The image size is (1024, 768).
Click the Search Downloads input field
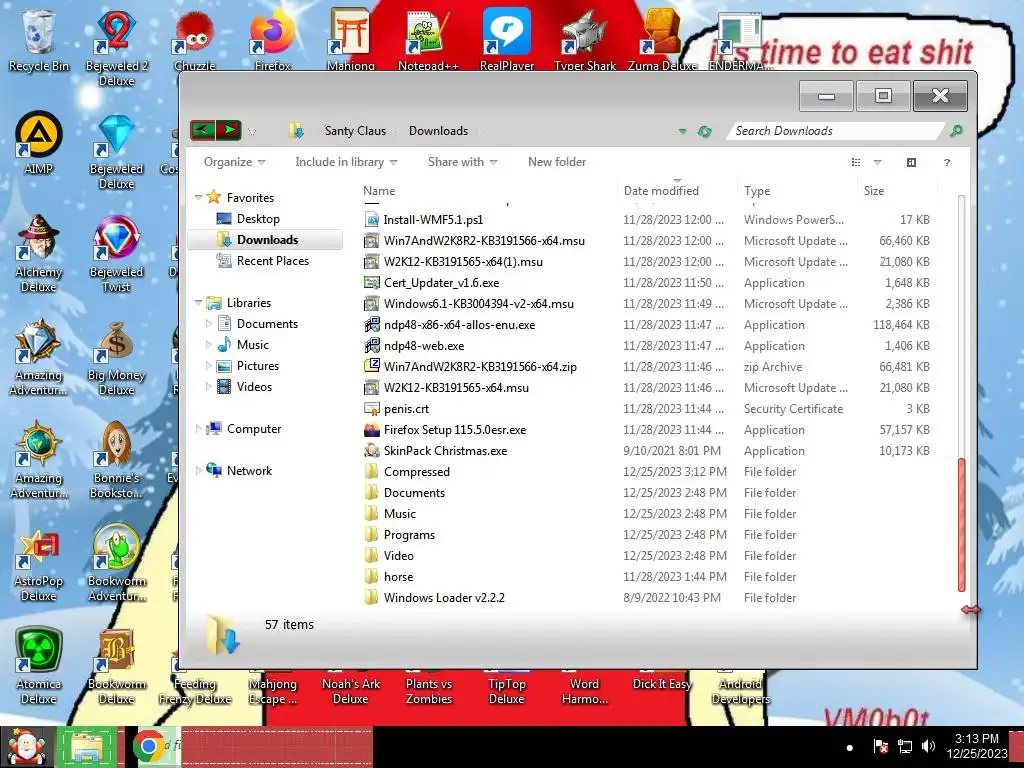(837, 131)
